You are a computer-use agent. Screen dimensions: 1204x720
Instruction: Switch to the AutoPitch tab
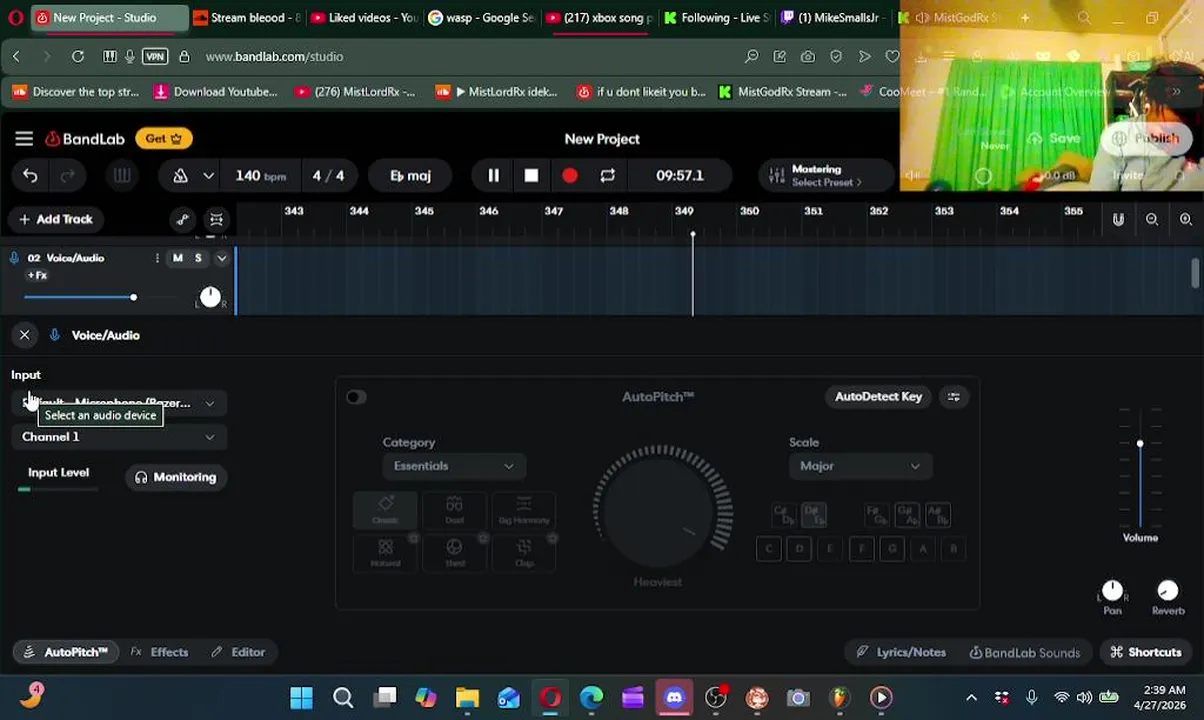[65, 652]
